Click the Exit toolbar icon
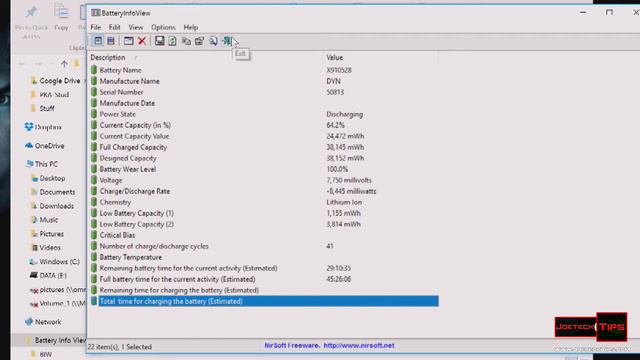This screenshot has width=640, height=360. tap(227, 40)
